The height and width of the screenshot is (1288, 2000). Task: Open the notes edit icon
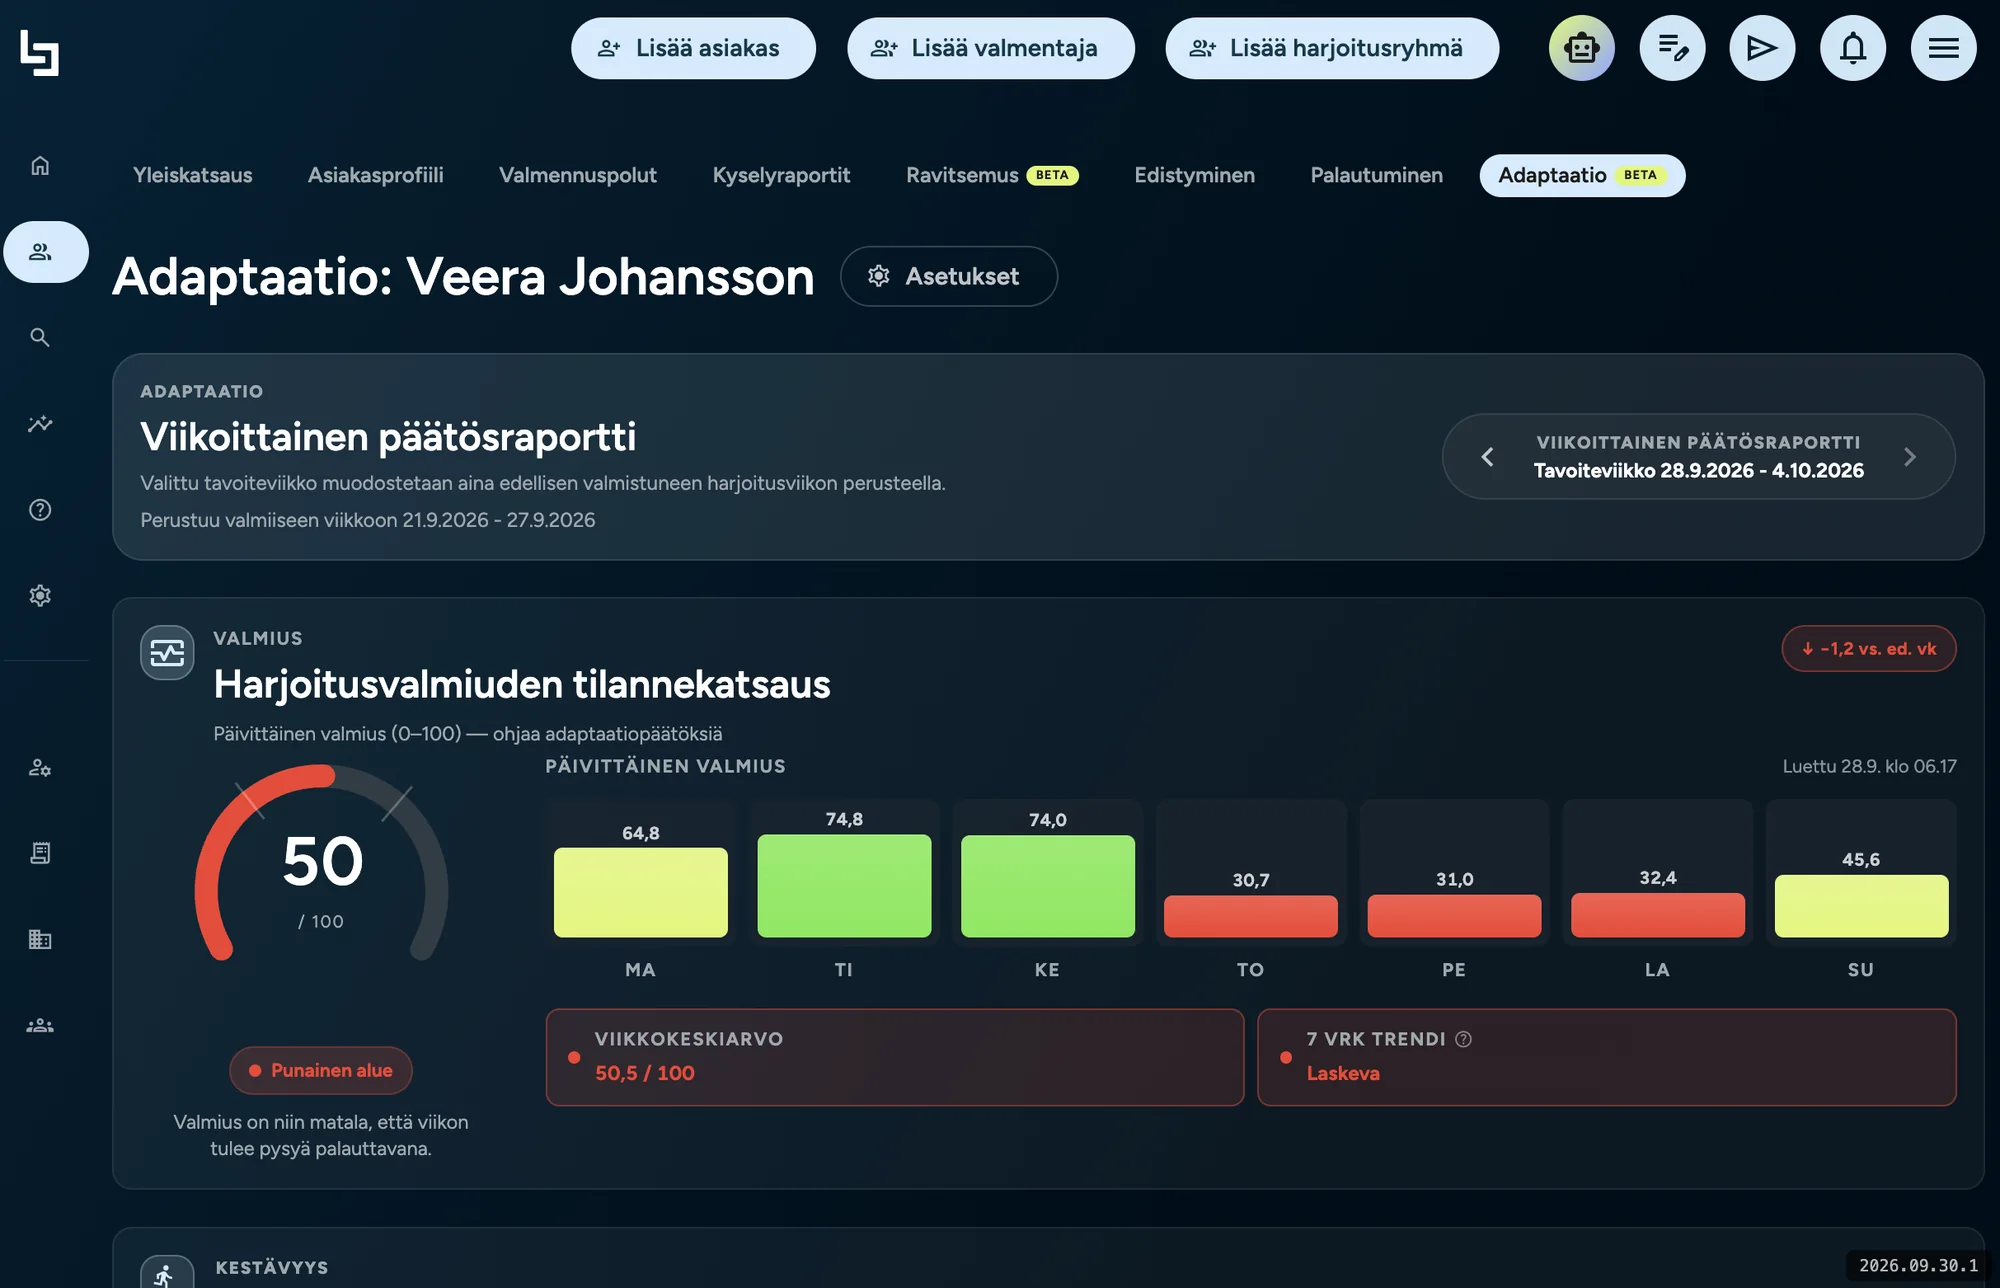pyautogui.click(x=1673, y=48)
